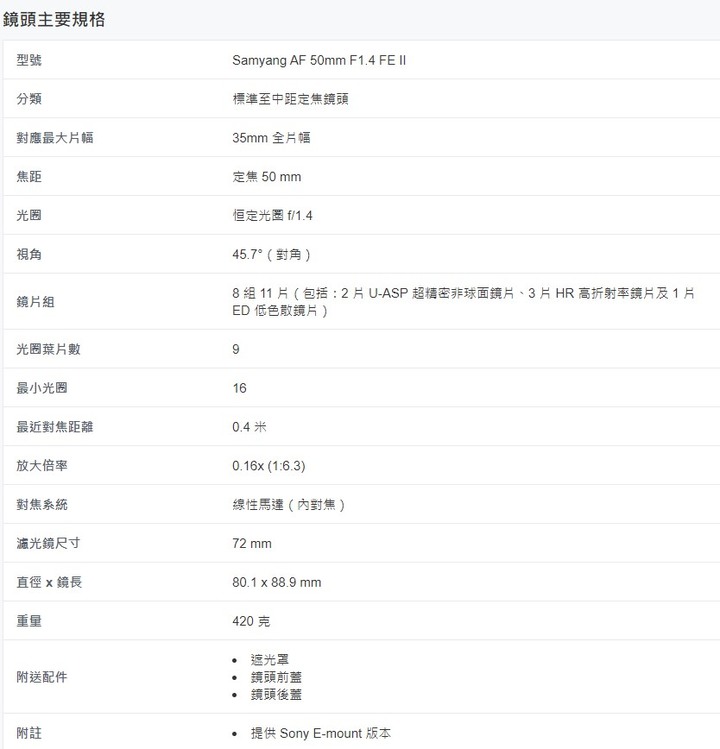Click the value 恒定光圈 f/1.4

tap(272, 215)
